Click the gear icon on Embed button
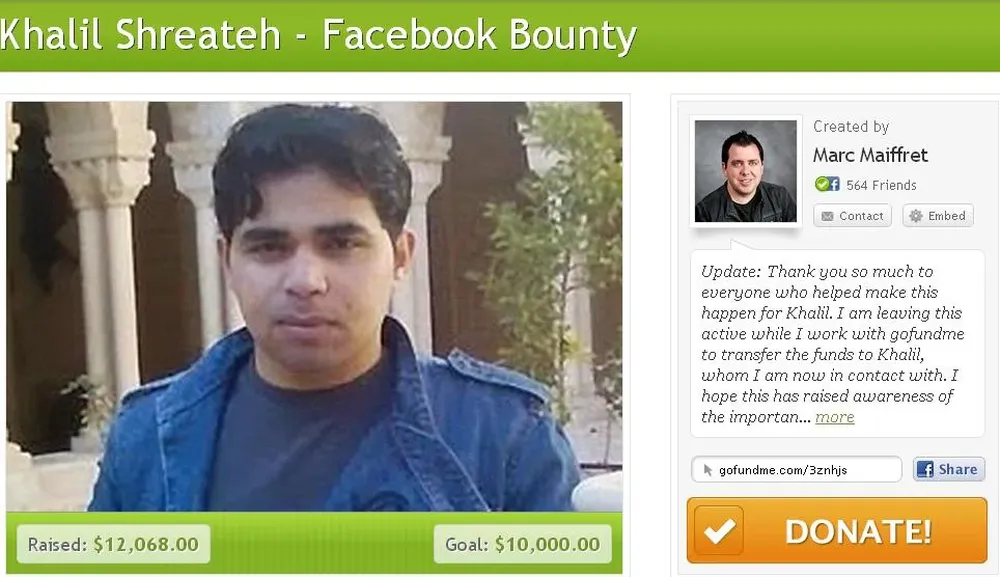Image resolution: width=1000 pixels, height=577 pixels. click(x=916, y=215)
